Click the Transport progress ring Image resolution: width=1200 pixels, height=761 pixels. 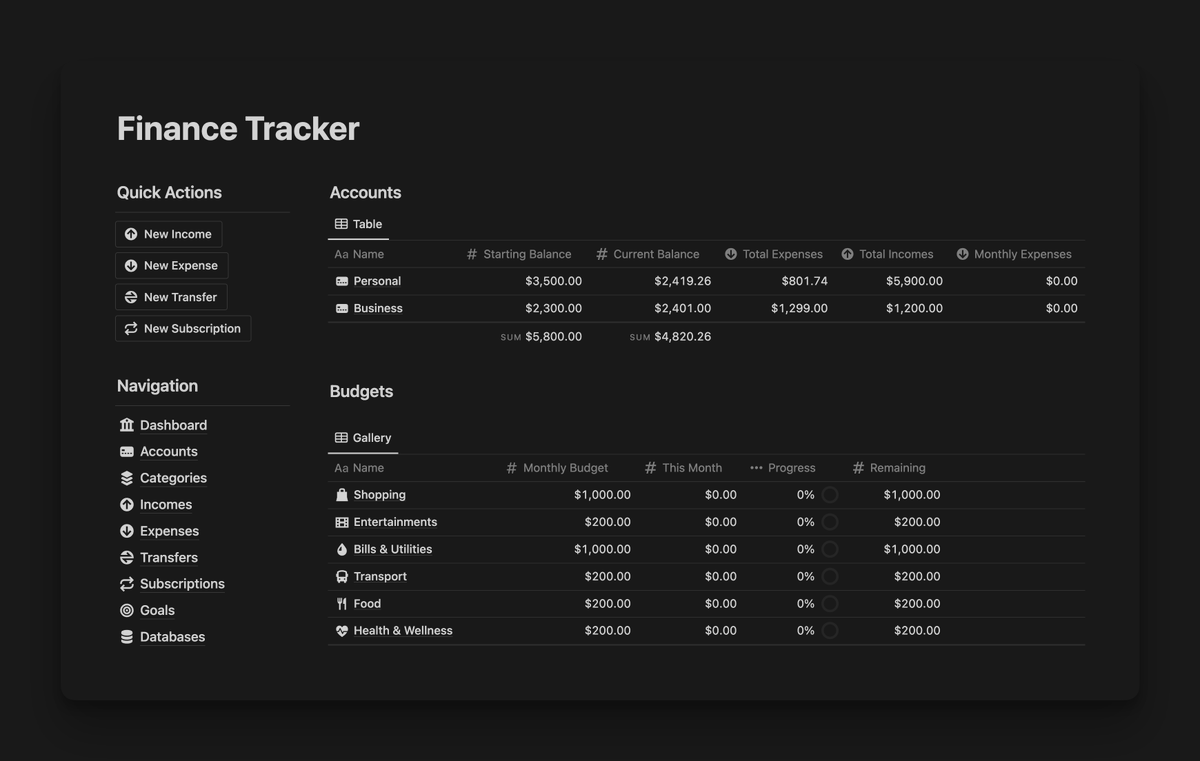[830, 576]
